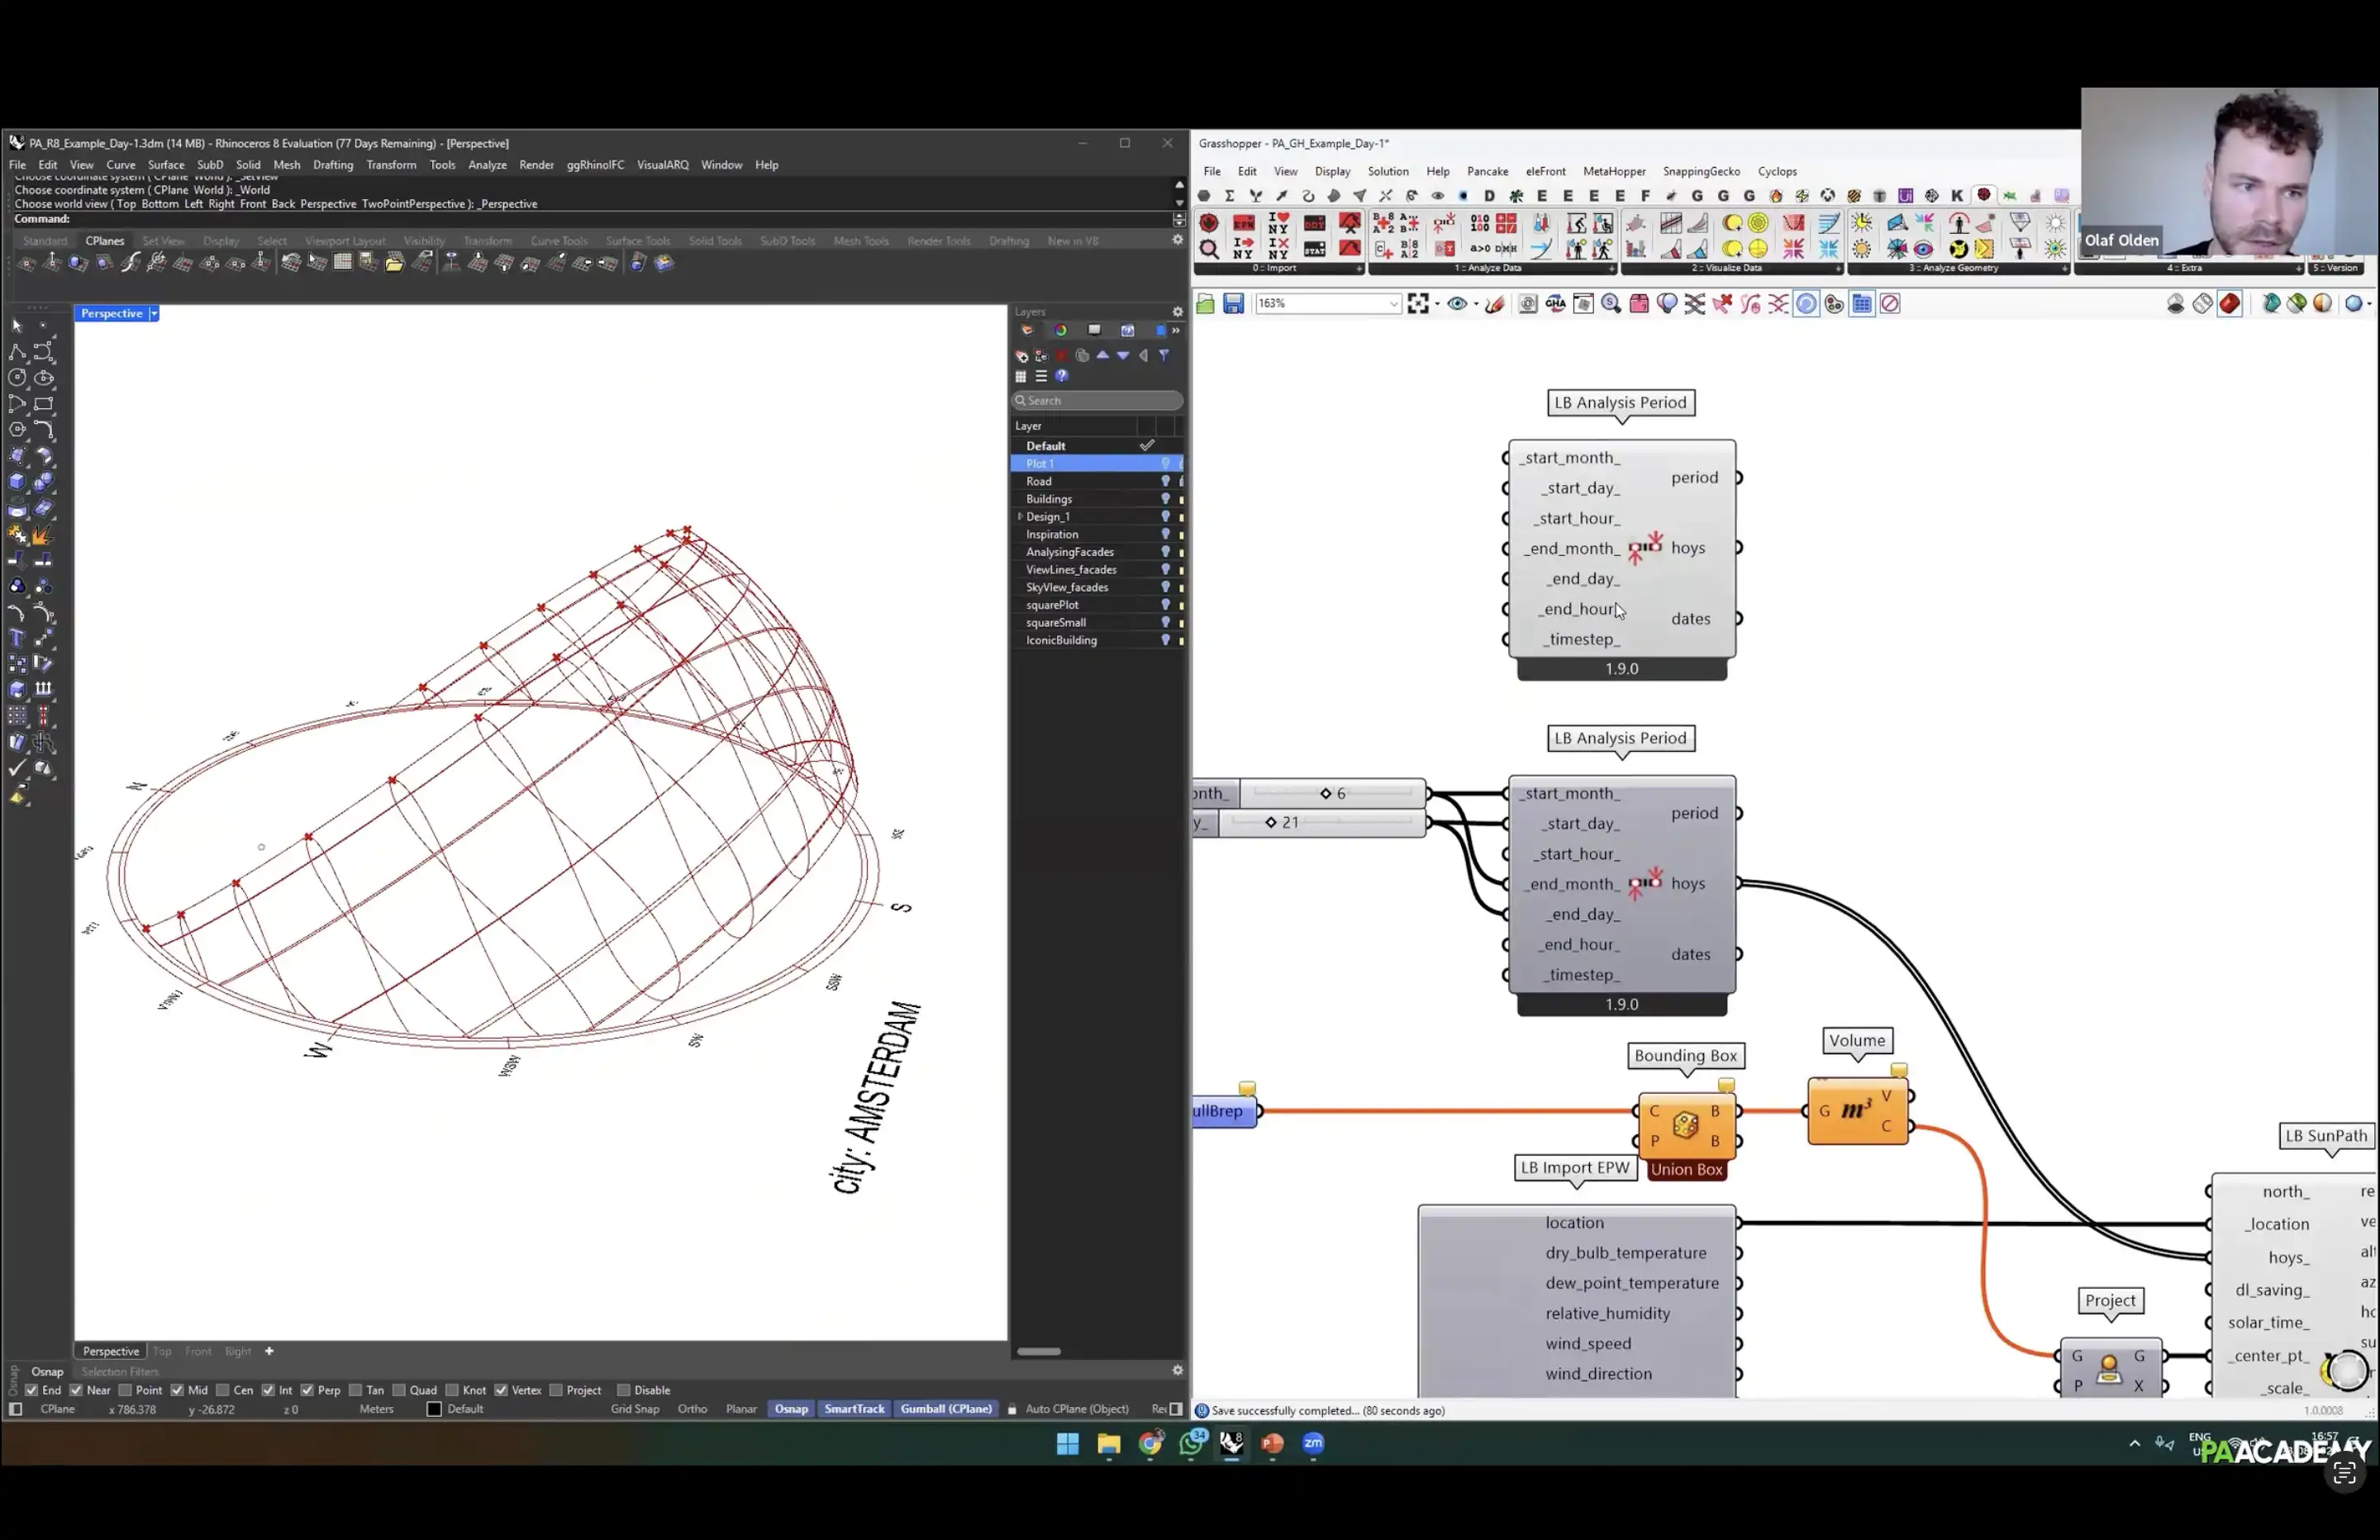Open Layers panel settings gear

[1178, 312]
